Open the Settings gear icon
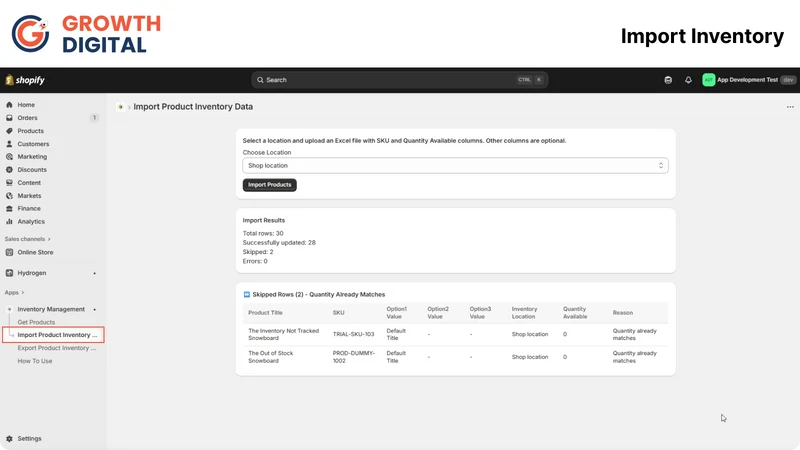 (9, 439)
